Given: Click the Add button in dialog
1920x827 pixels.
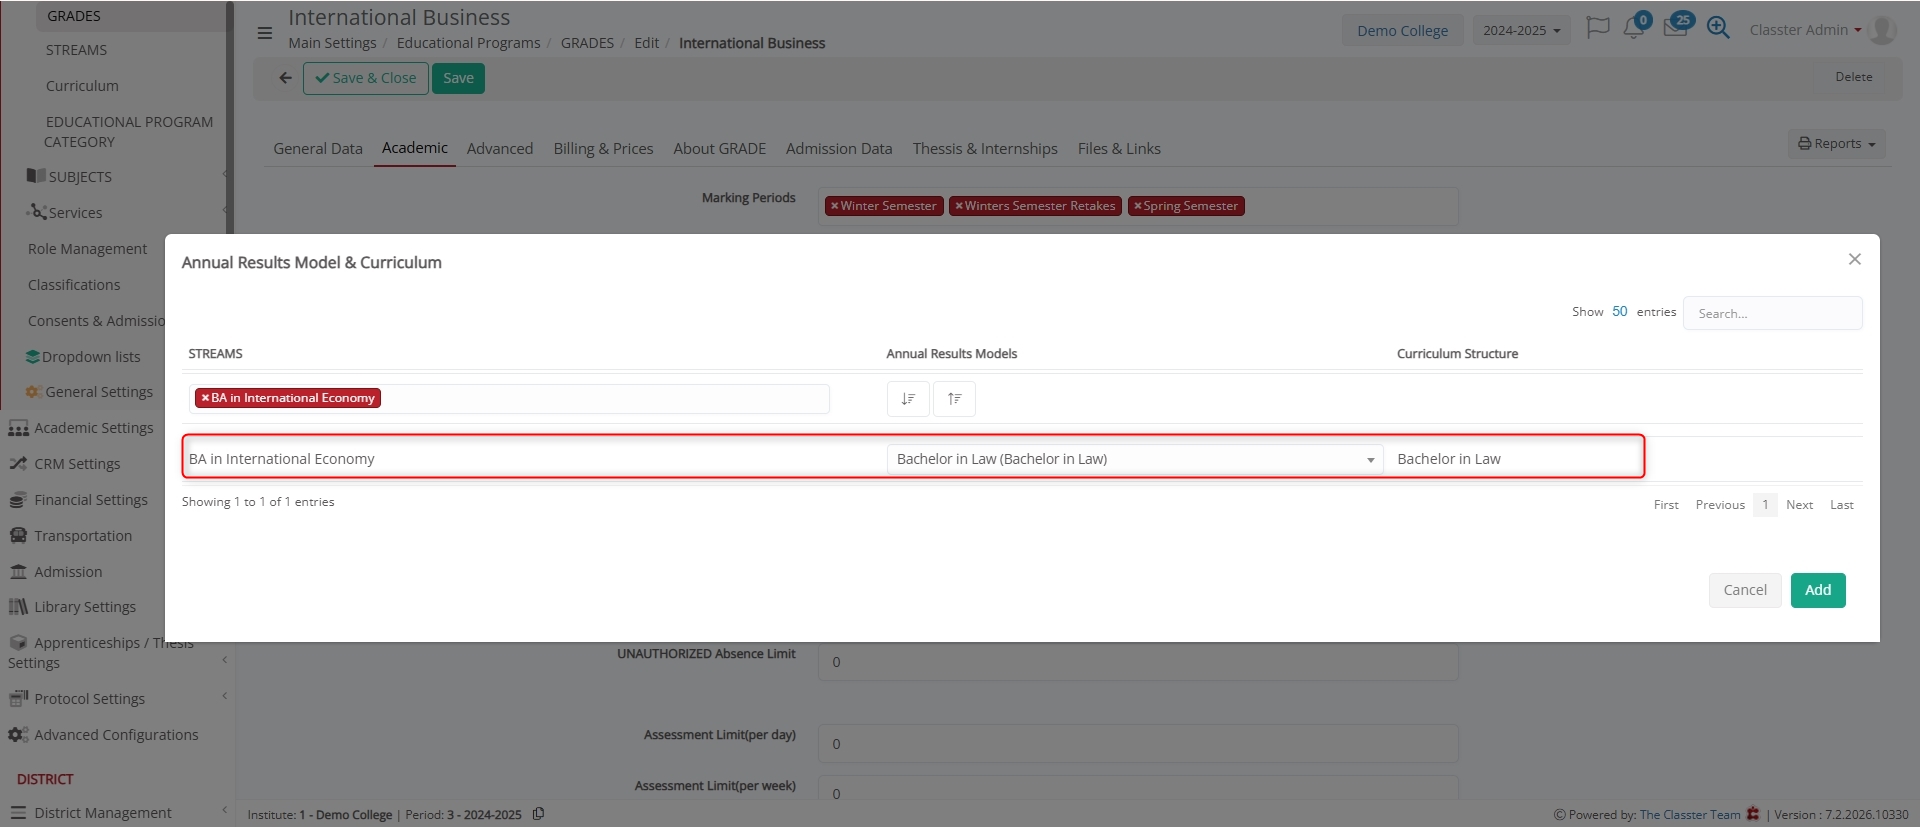Looking at the screenshot, I should click(x=1817, y=590).
